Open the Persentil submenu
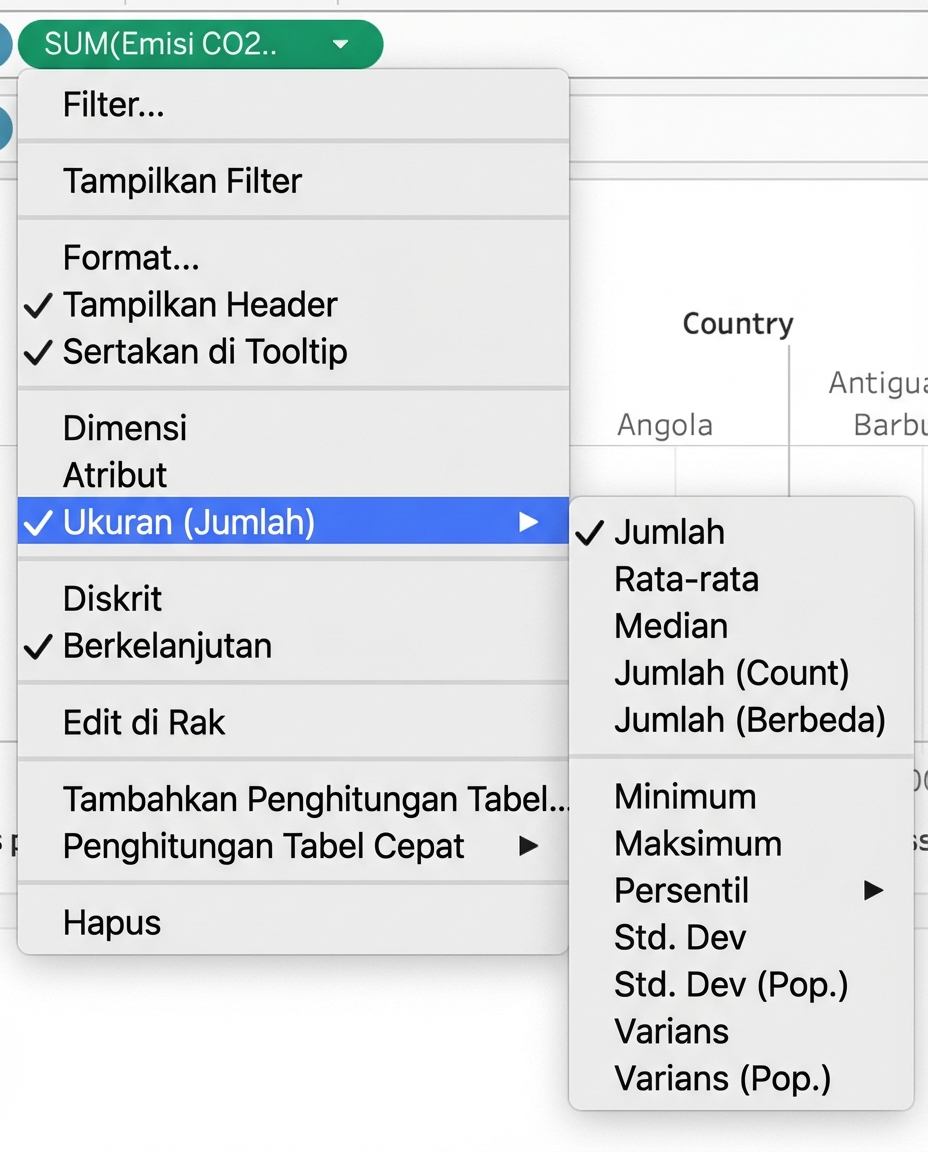The height and width of the screenshot is (1152, 928). (681, 890)
